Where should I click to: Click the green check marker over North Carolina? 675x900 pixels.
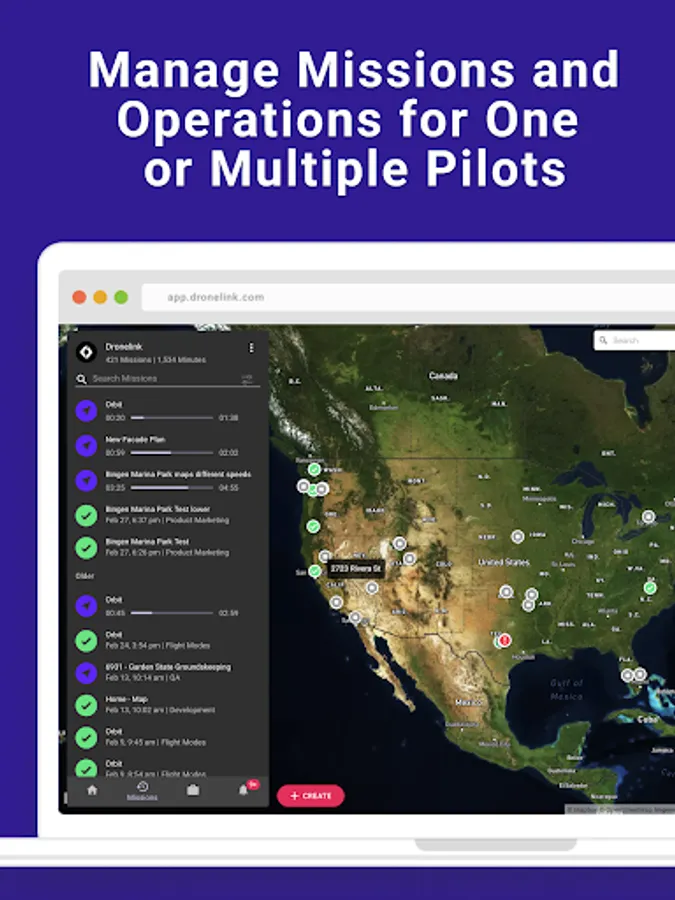click(650, 588)
